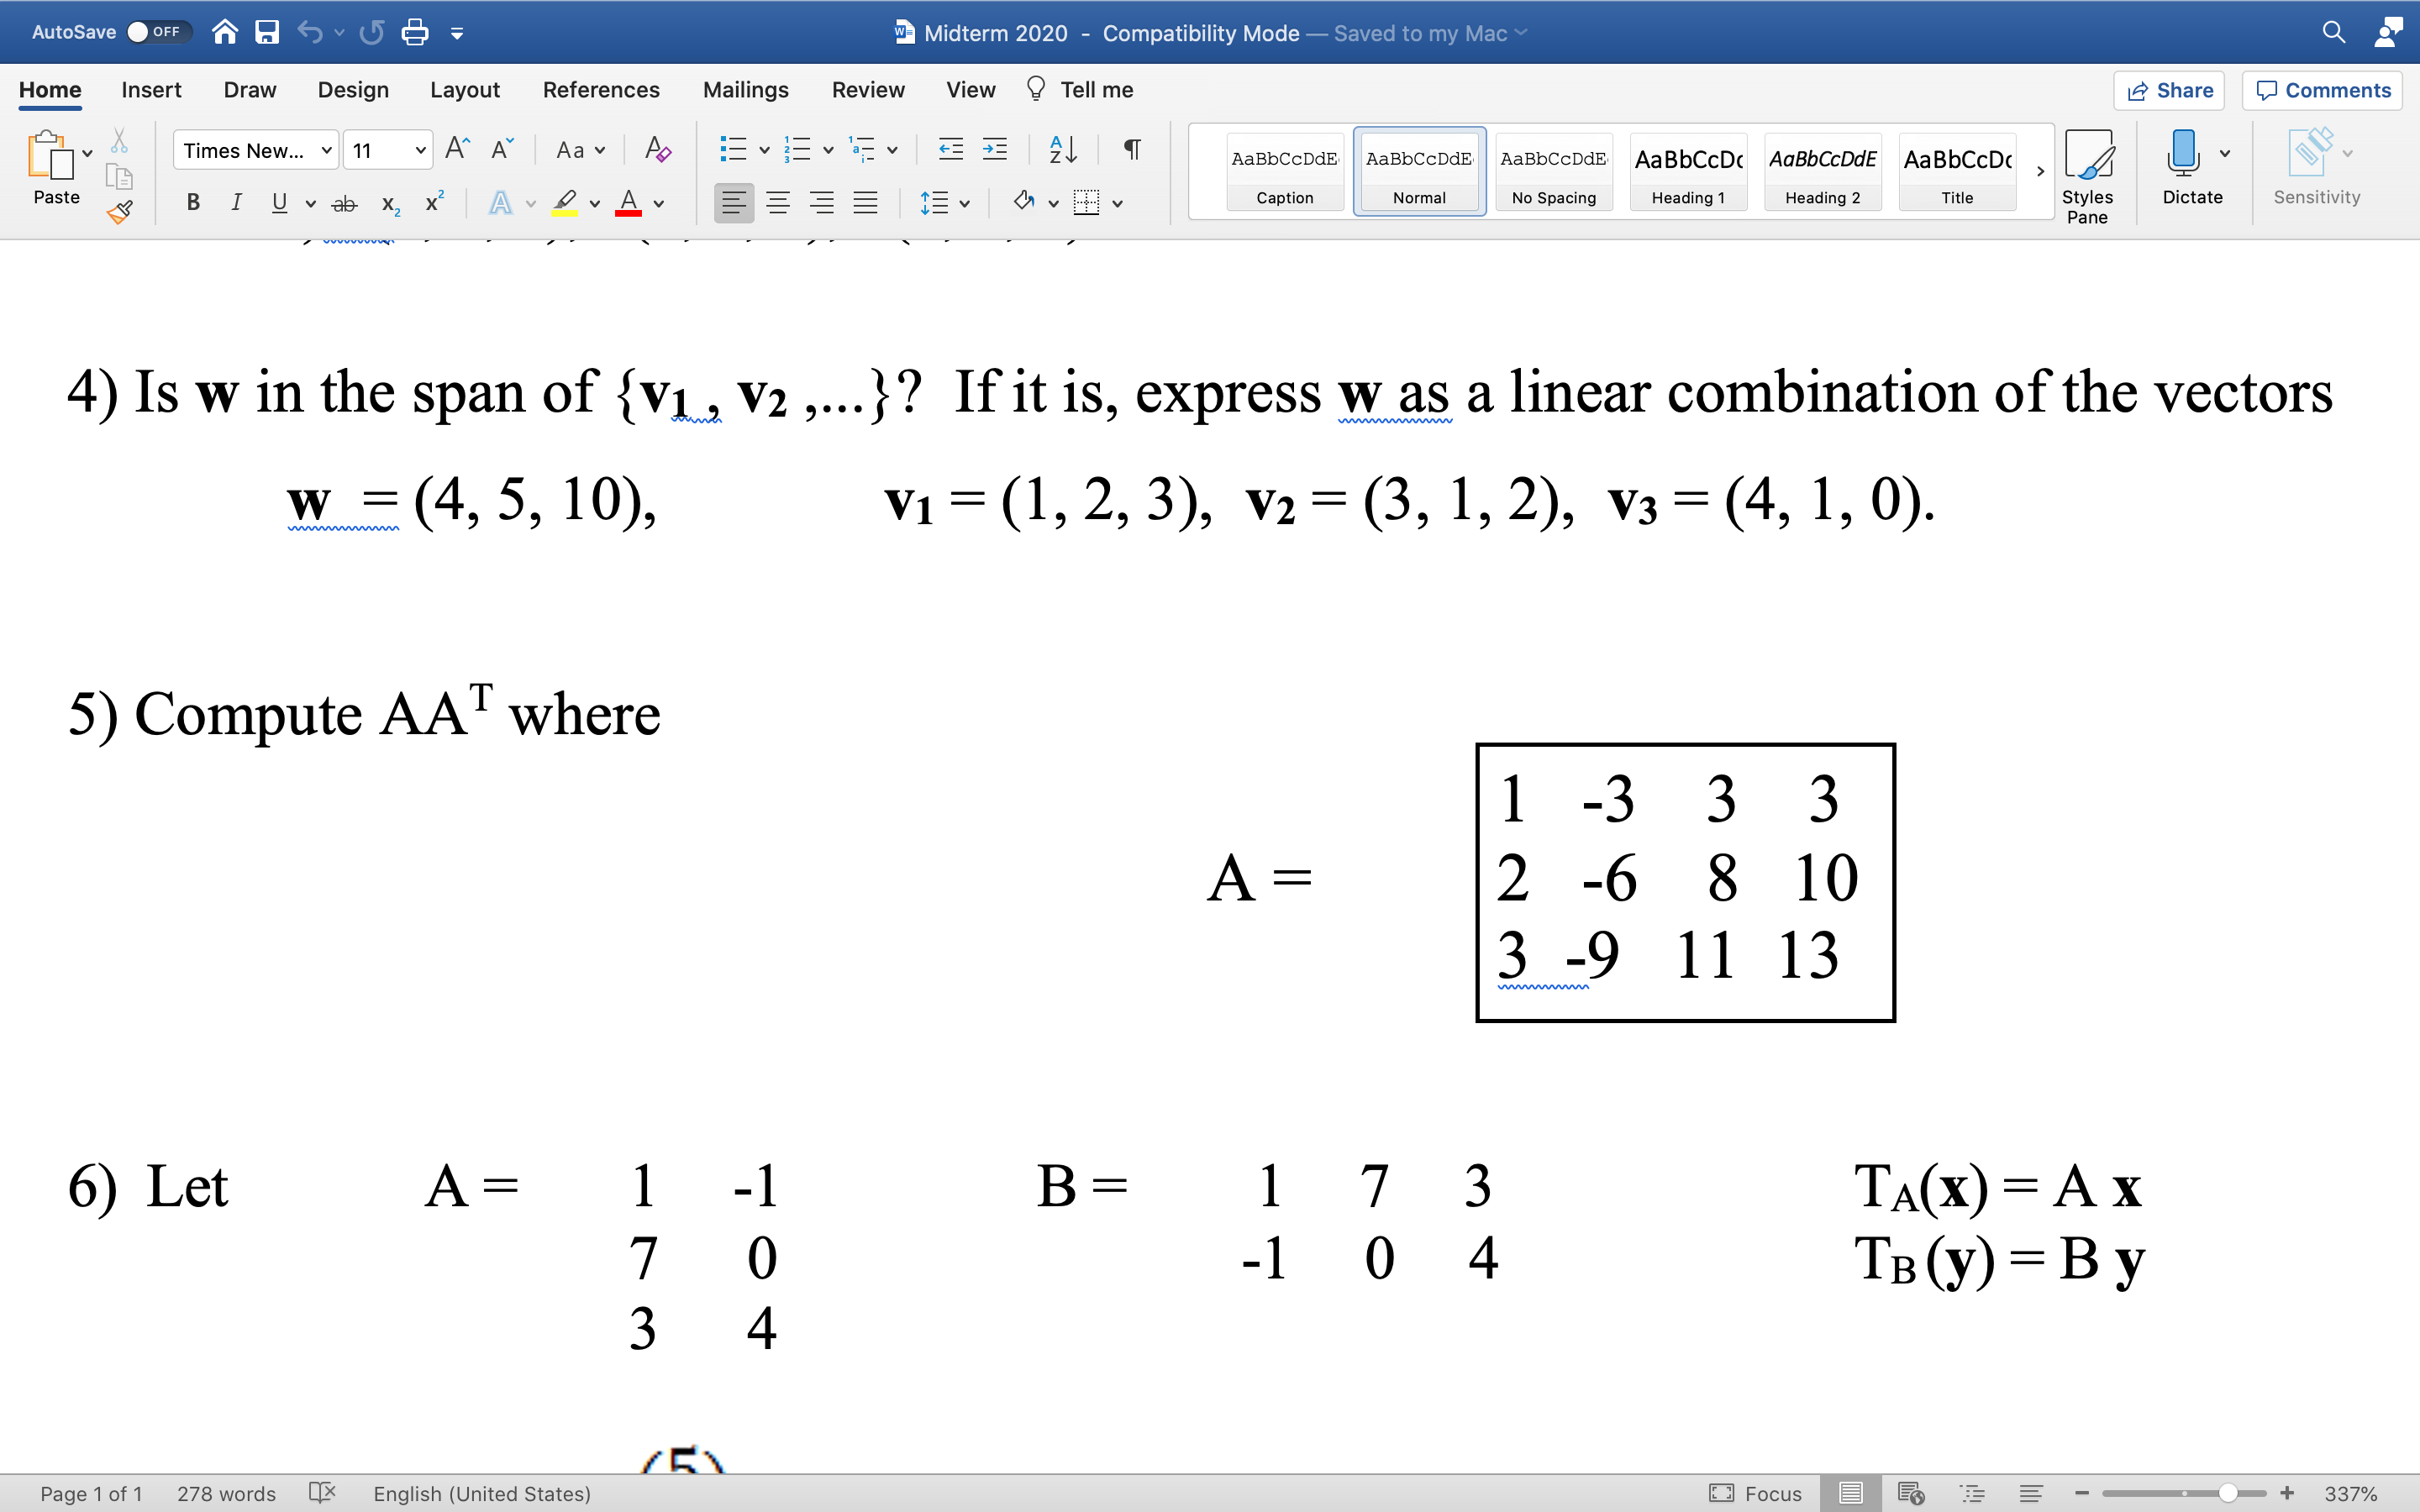The height and width of the screenshot is (1512, 2420).
Task: Open the font size dropdown
Action: coord(420,151)
